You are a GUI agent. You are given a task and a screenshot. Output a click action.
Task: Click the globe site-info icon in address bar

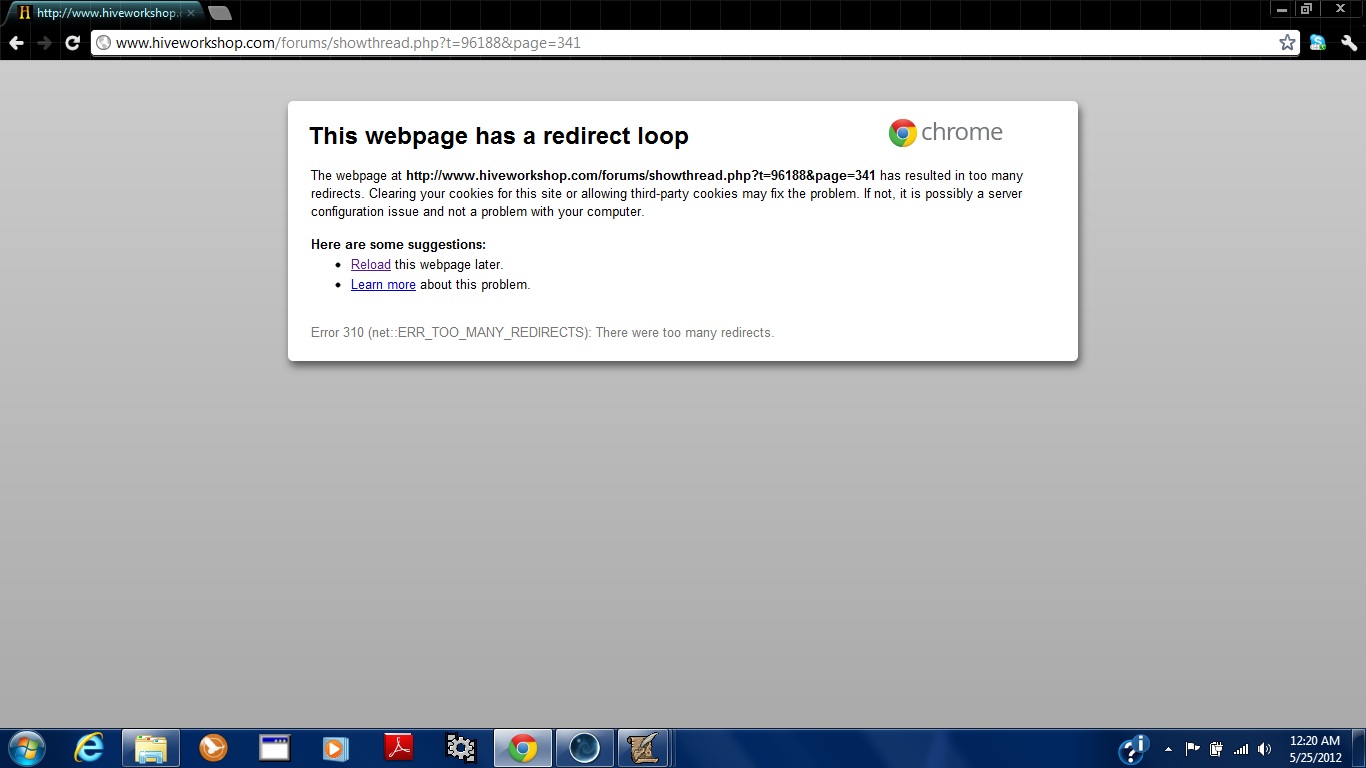click(103, 43)
